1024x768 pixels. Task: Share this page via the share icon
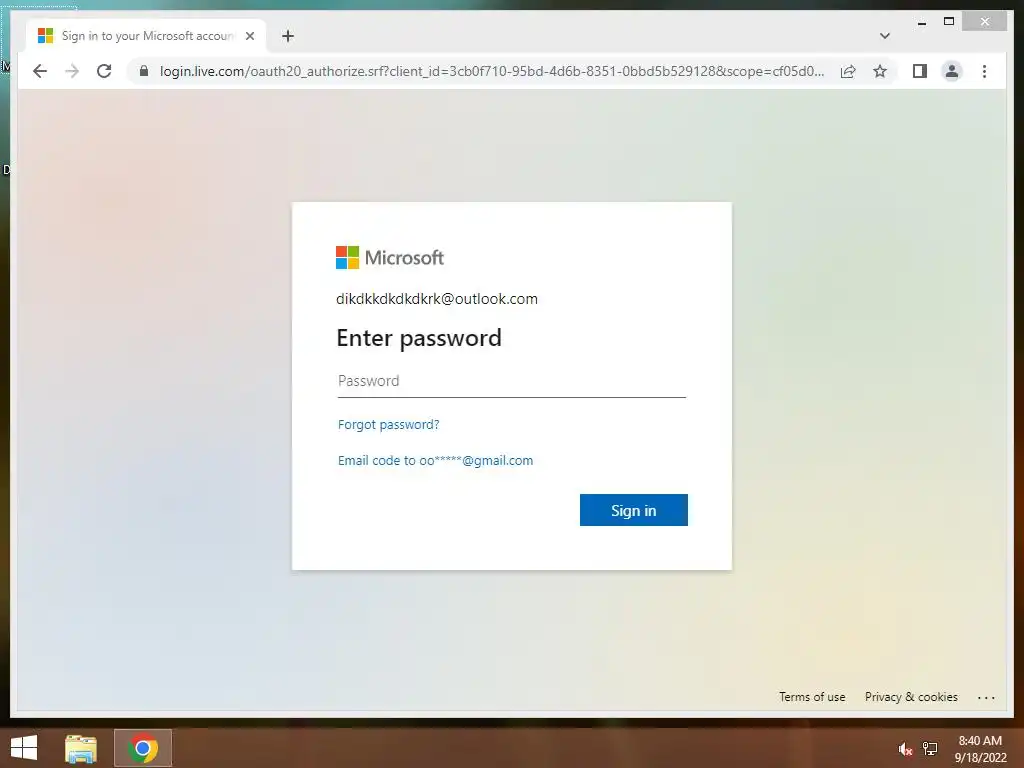click(848, 71)
